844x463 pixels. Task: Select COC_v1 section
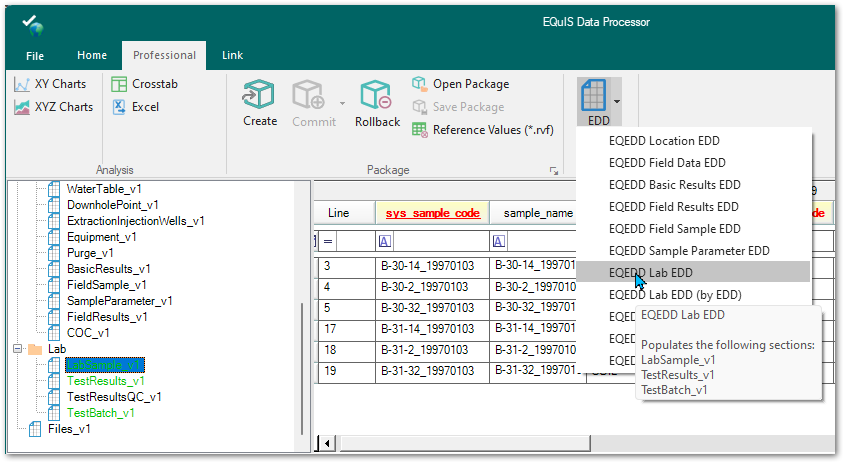click(x=88, y=333)
